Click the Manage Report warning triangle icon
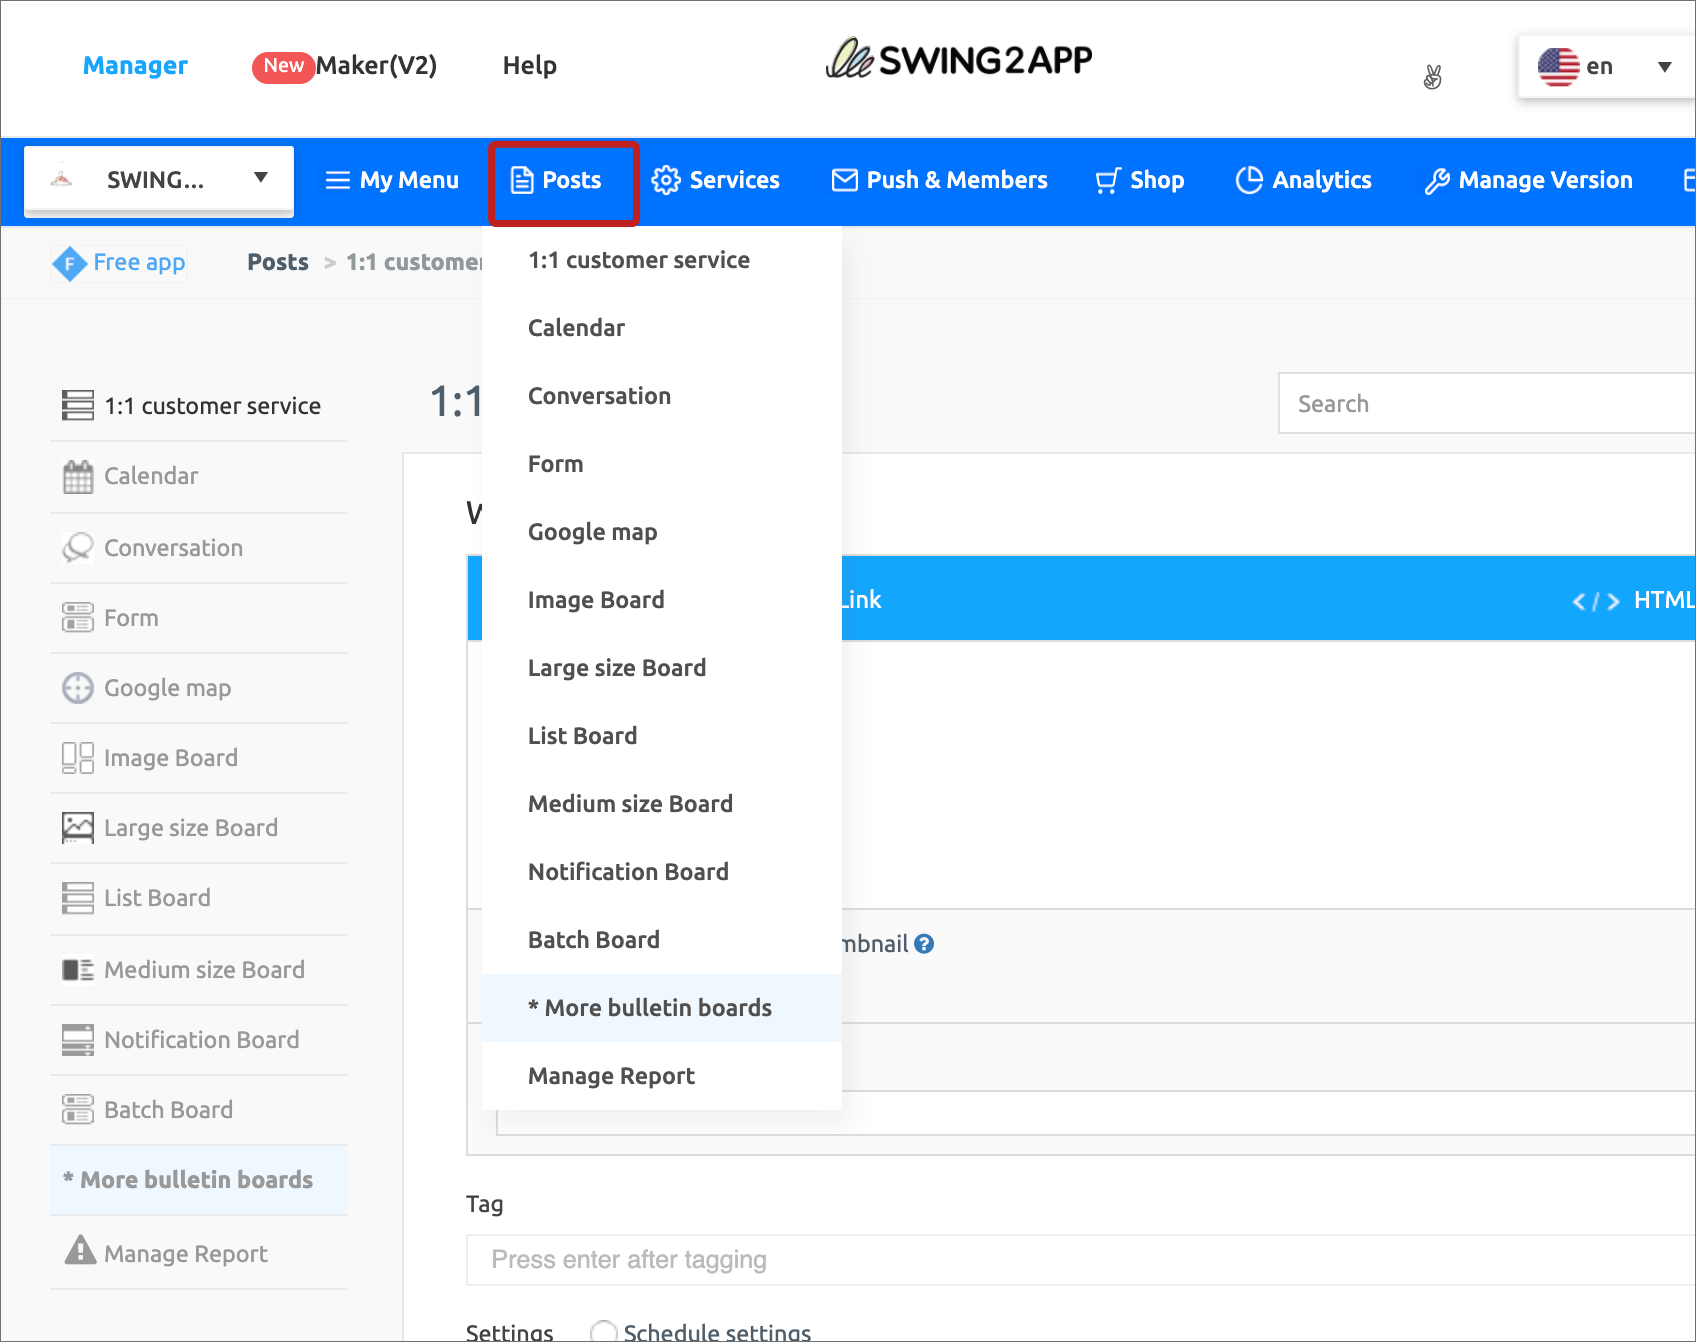 pos(80,1251)
